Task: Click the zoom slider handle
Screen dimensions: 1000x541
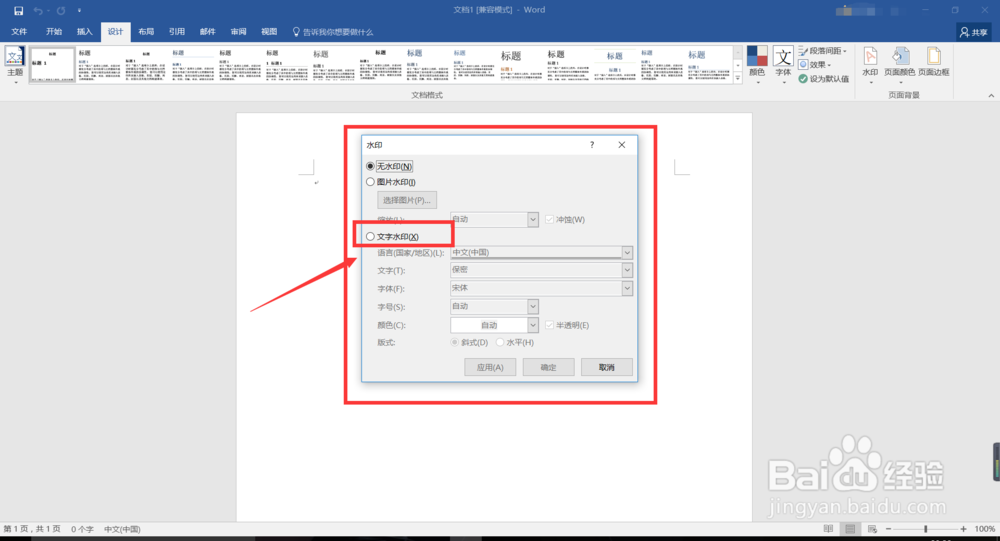Action: tap(925, 529)
